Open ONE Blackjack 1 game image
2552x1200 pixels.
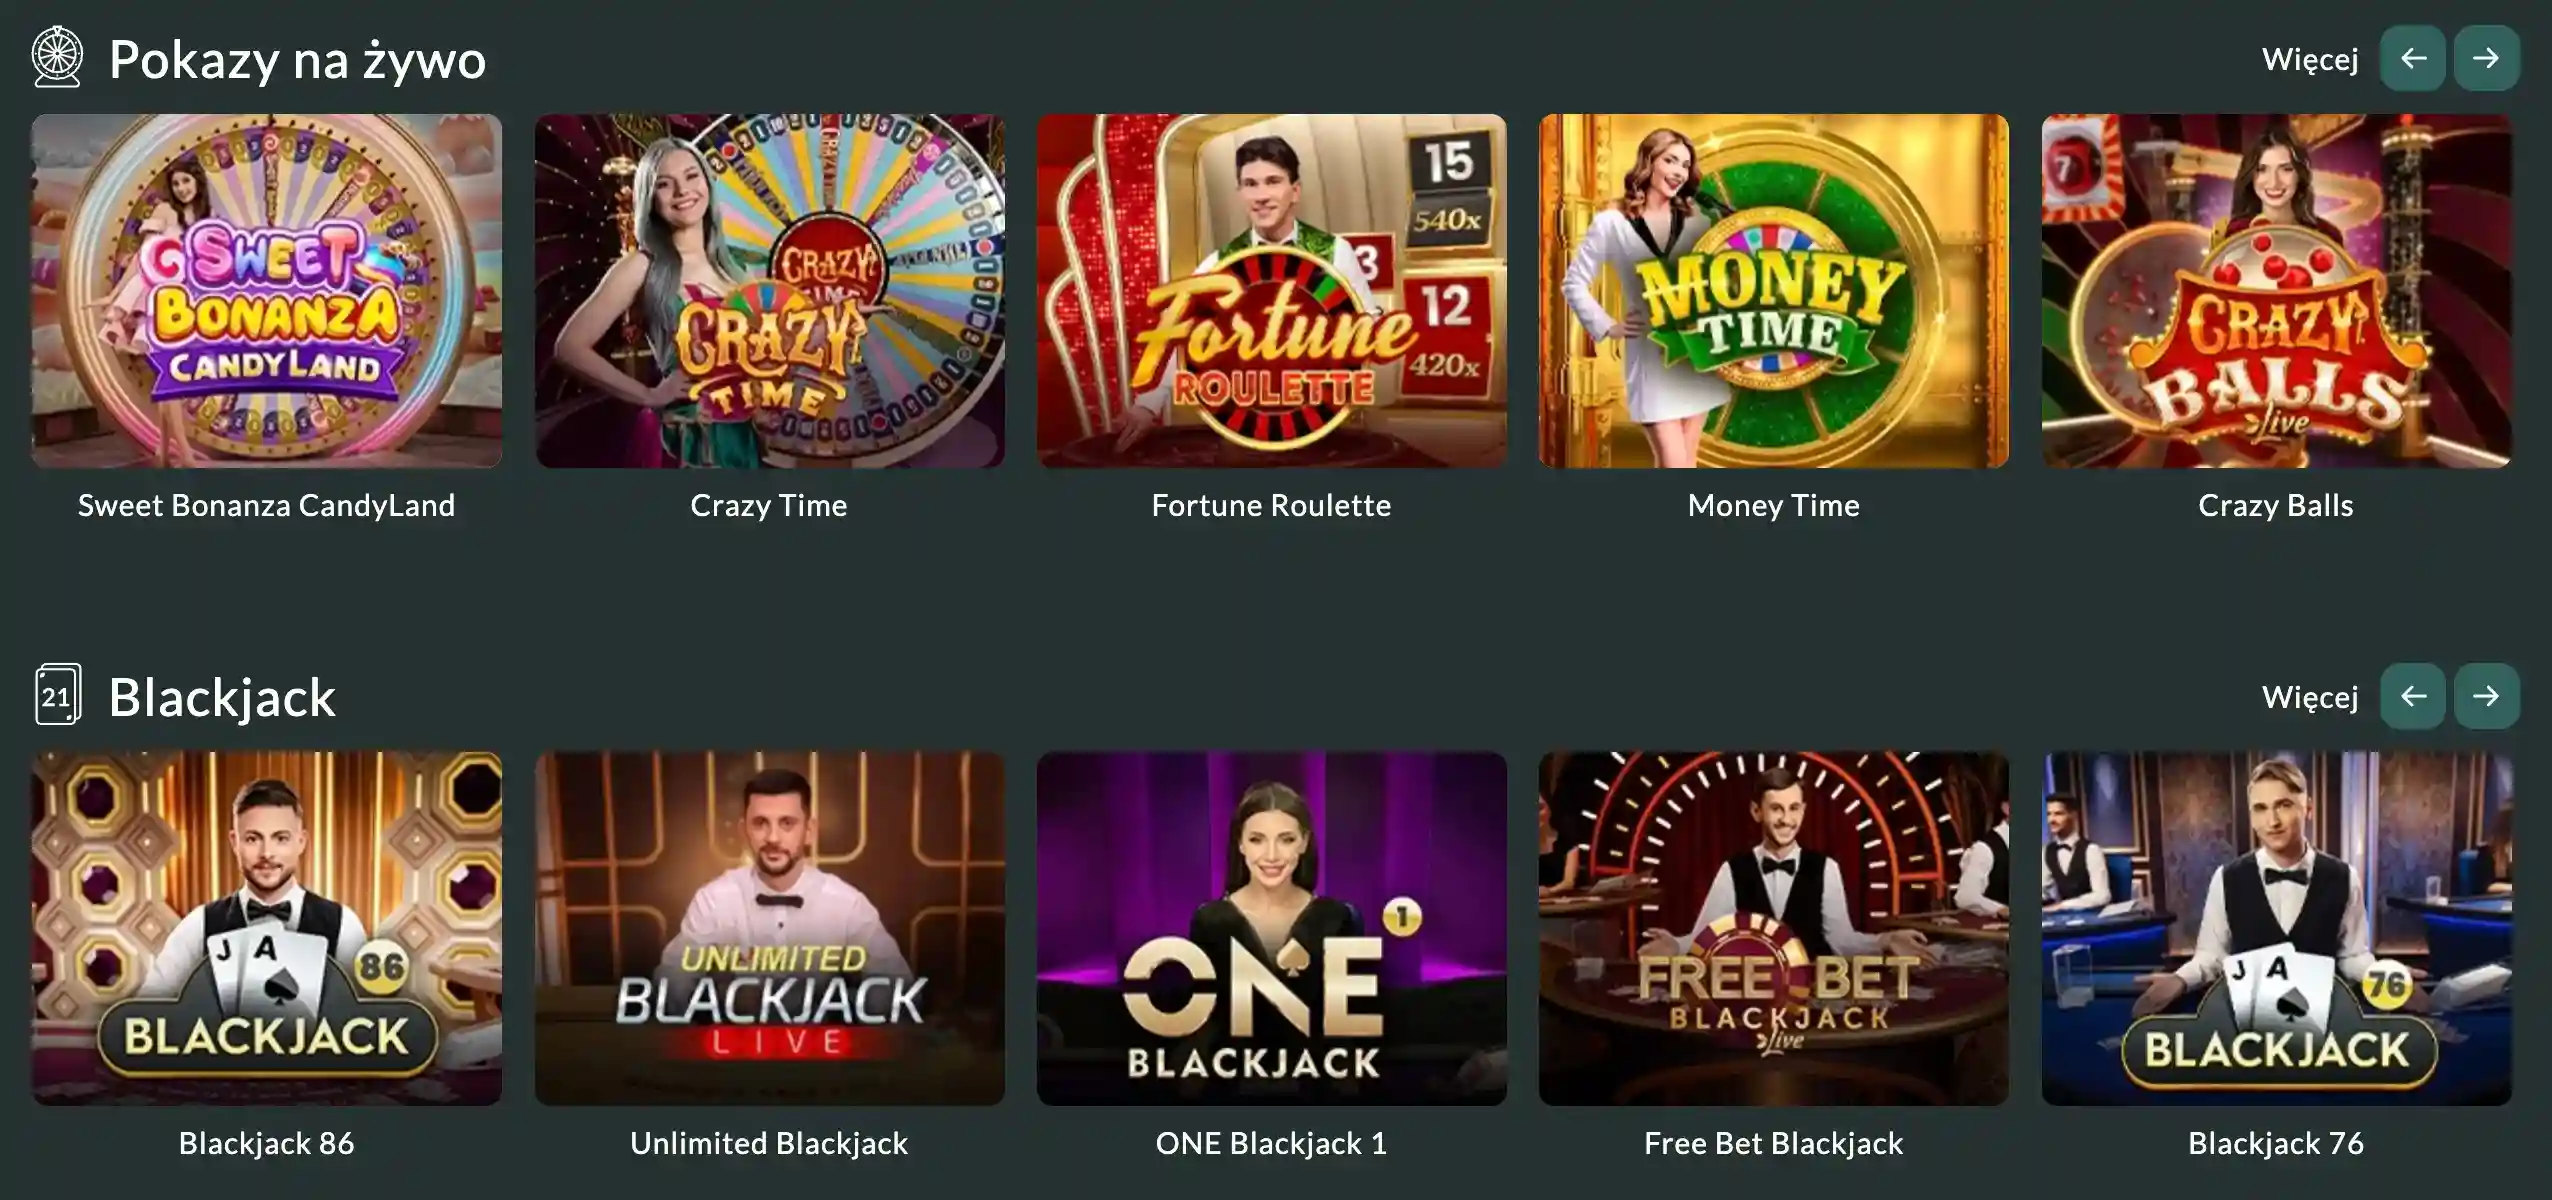pos(1272,929)
